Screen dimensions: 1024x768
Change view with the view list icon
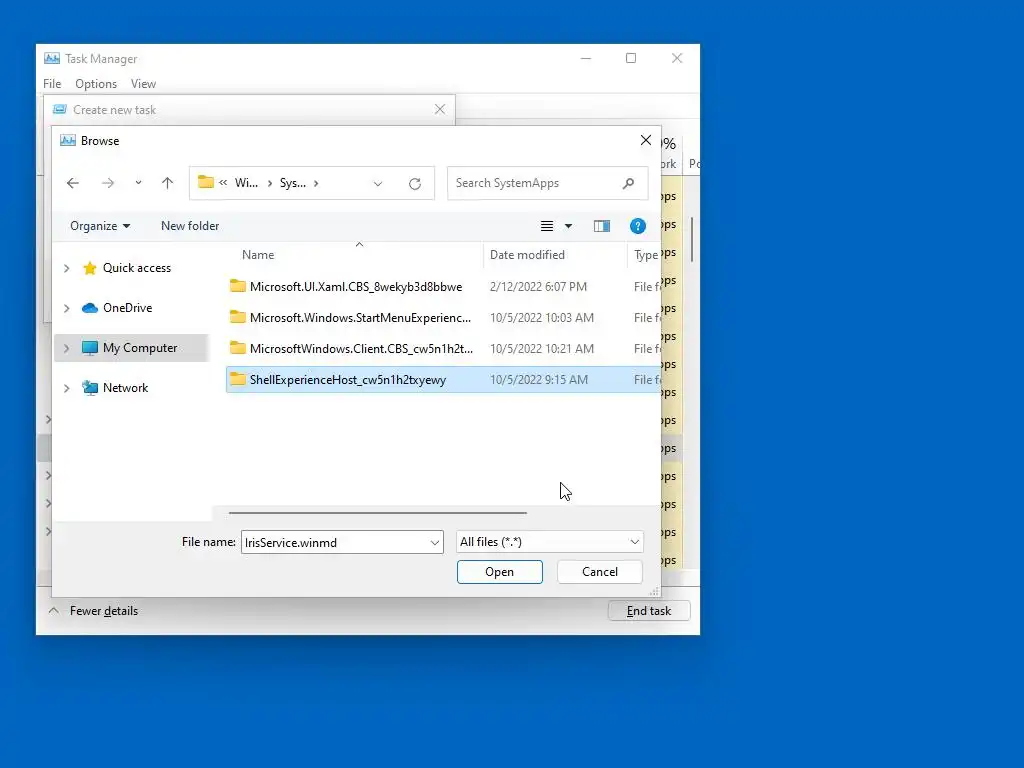click(x=547, y=226)
